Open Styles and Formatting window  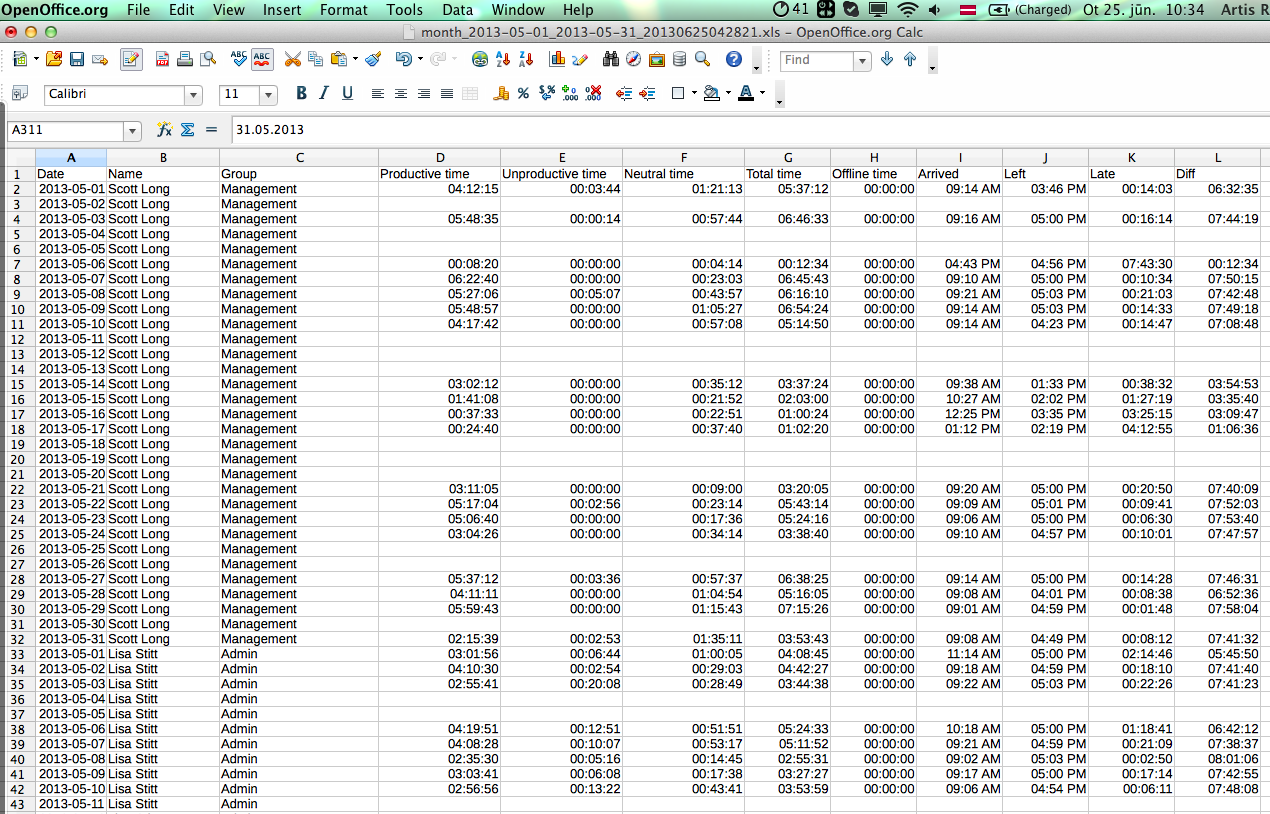click(x=20, y=94)
